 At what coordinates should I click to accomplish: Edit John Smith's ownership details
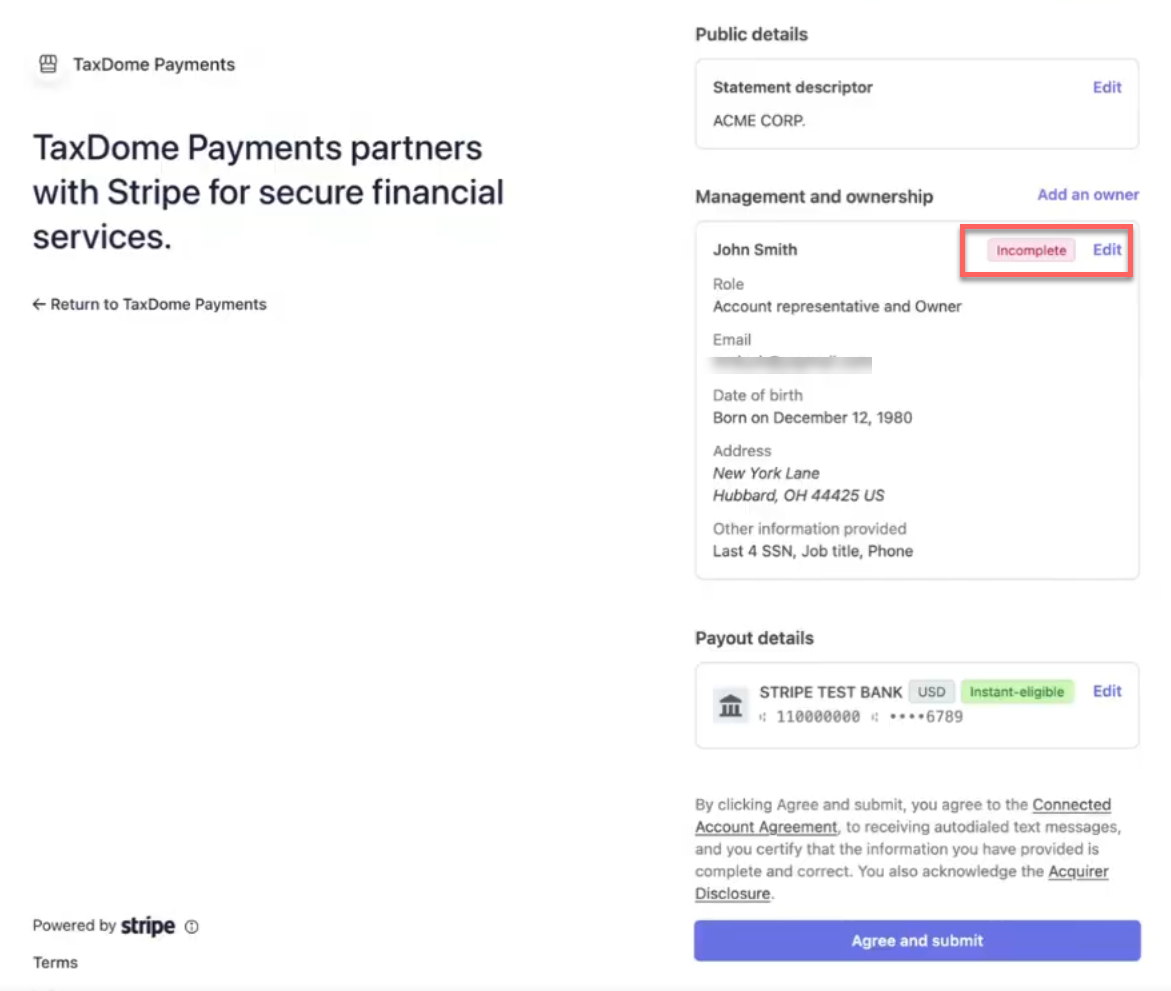click(1107, 250)
